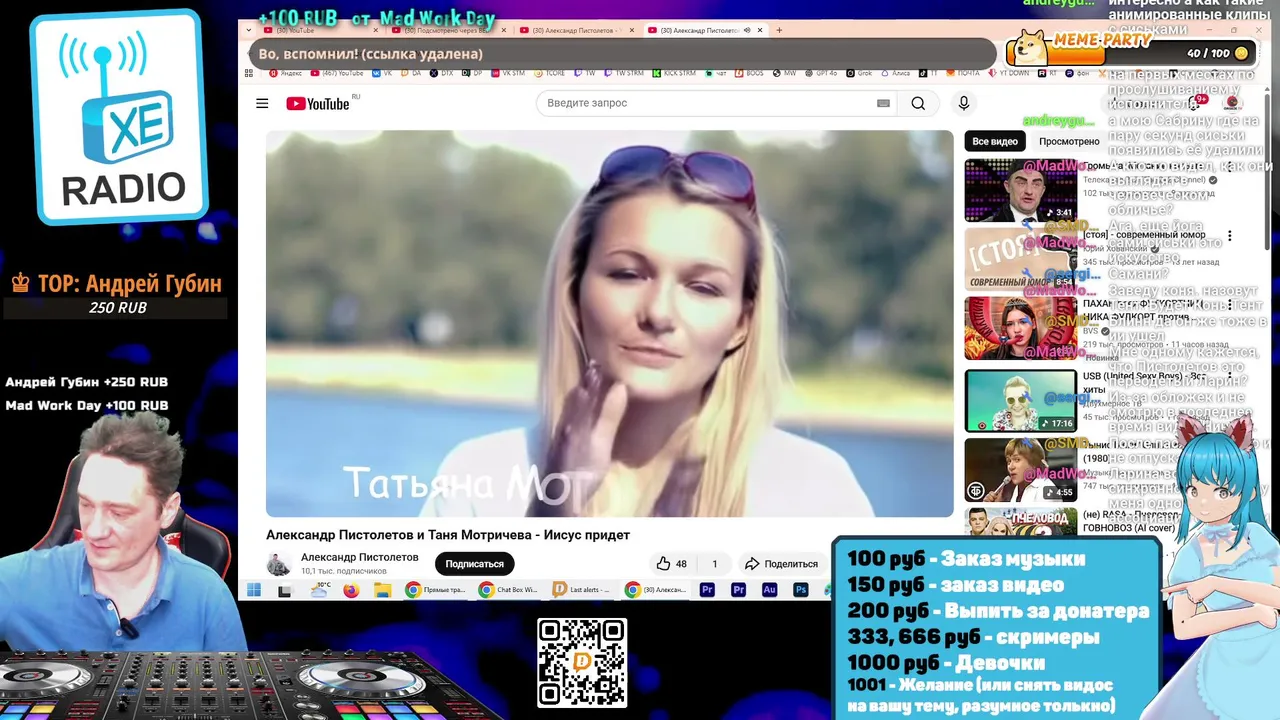Open [стоя] современный юмор thumbnail
1280x720 pixels.
[x=1020, y=259]
